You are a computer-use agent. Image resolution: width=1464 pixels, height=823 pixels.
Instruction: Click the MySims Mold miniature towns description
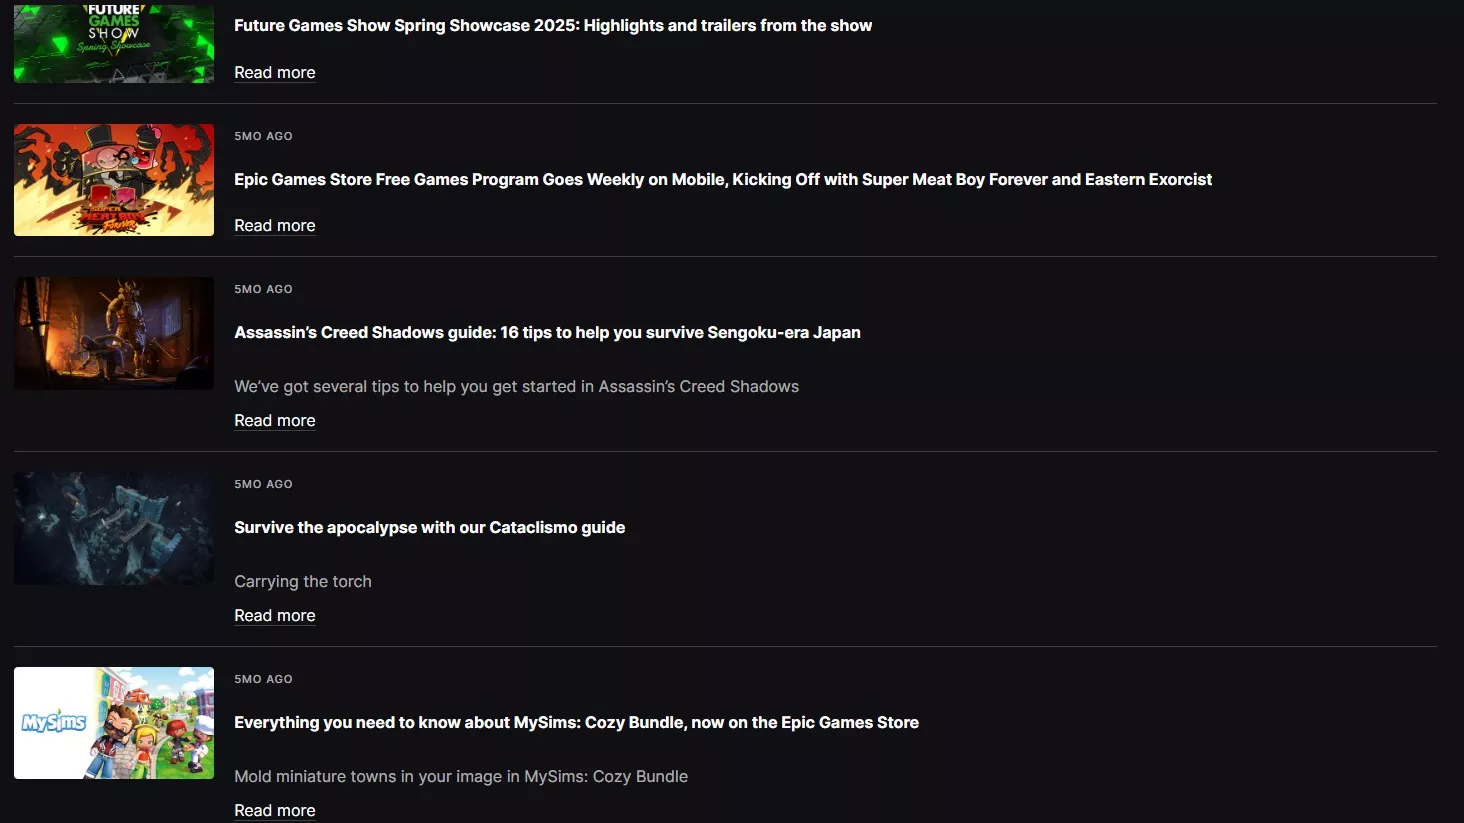tap(461, 776)
